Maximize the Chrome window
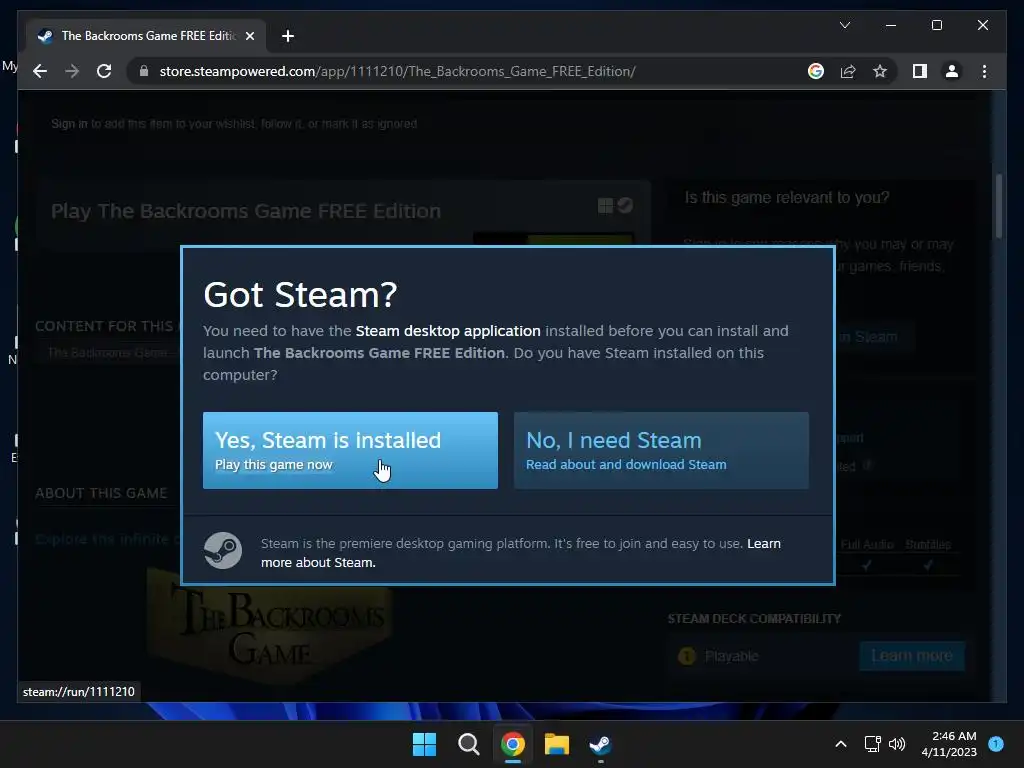The width and height of the screenshot is (1024, 768). tap(936, 25)
